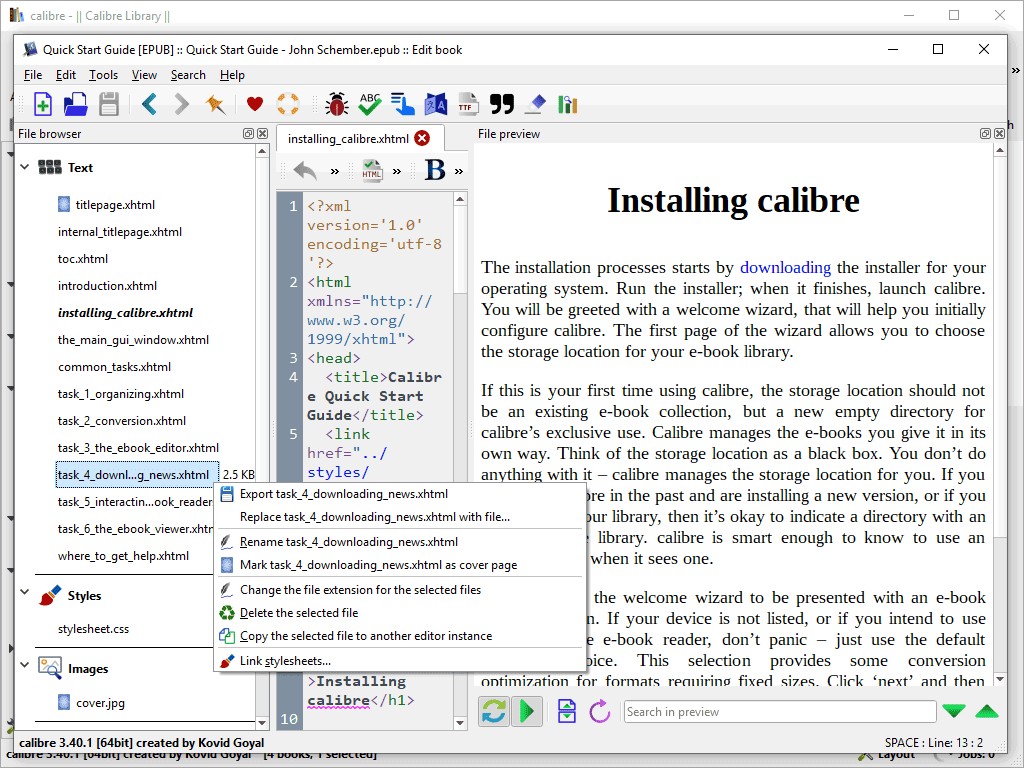Viewport: 1024px width, 768px height.
Task: Choose Copy selected file to another editor instance
Action: click(x=399, y=635)
